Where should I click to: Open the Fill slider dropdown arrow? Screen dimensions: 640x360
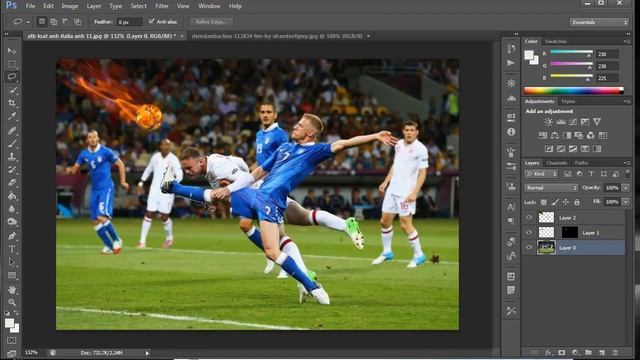pos(625,202)
